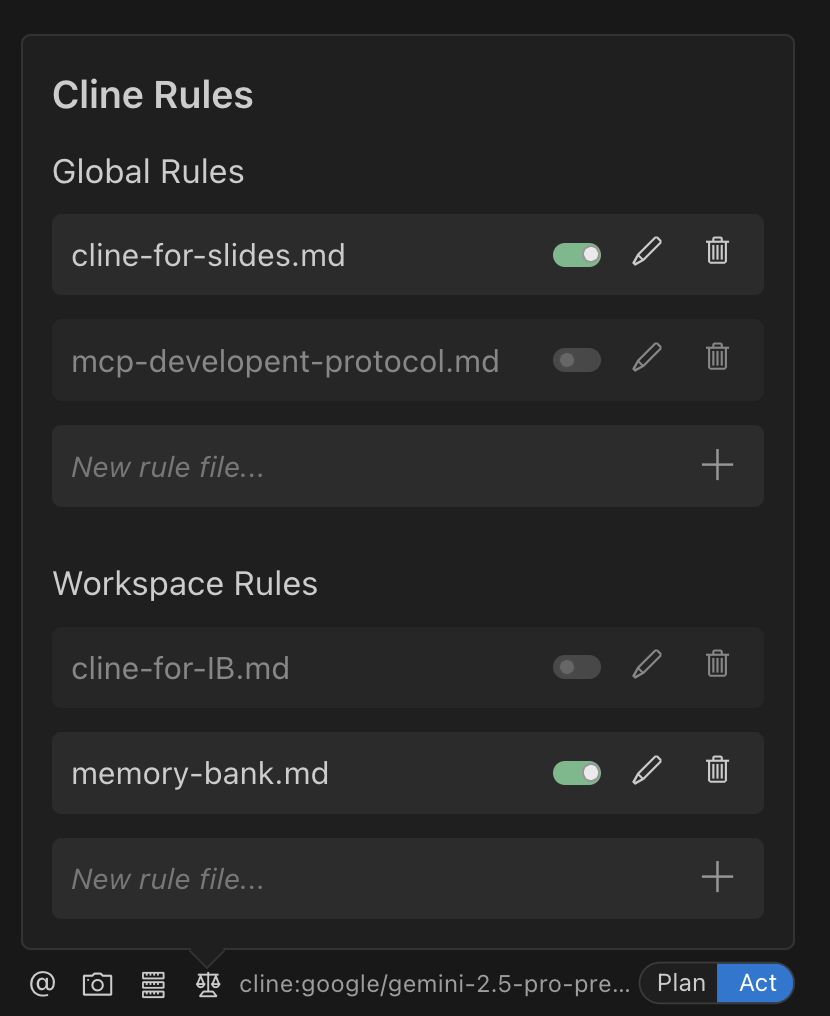Delete the memory-bank.md workspace rule
Screen dimensions: 830x1016
pos(716,770)
